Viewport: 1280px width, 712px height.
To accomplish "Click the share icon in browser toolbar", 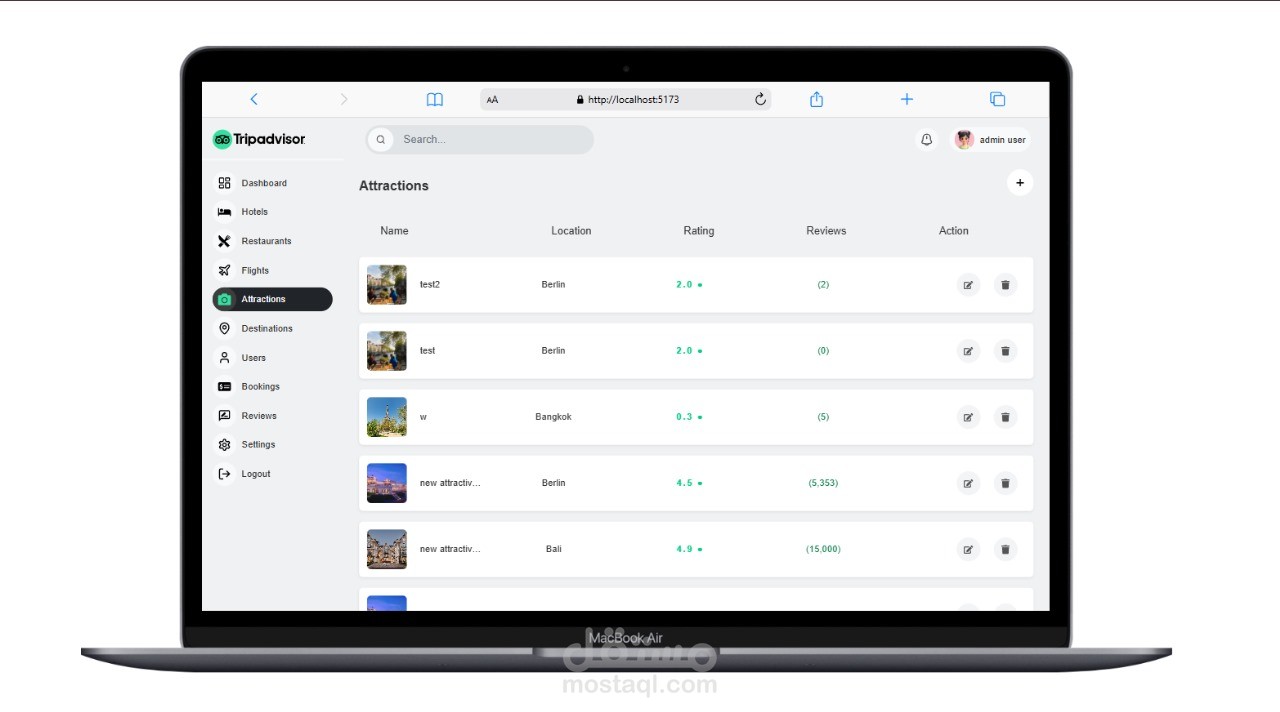I will pos(816,99).
